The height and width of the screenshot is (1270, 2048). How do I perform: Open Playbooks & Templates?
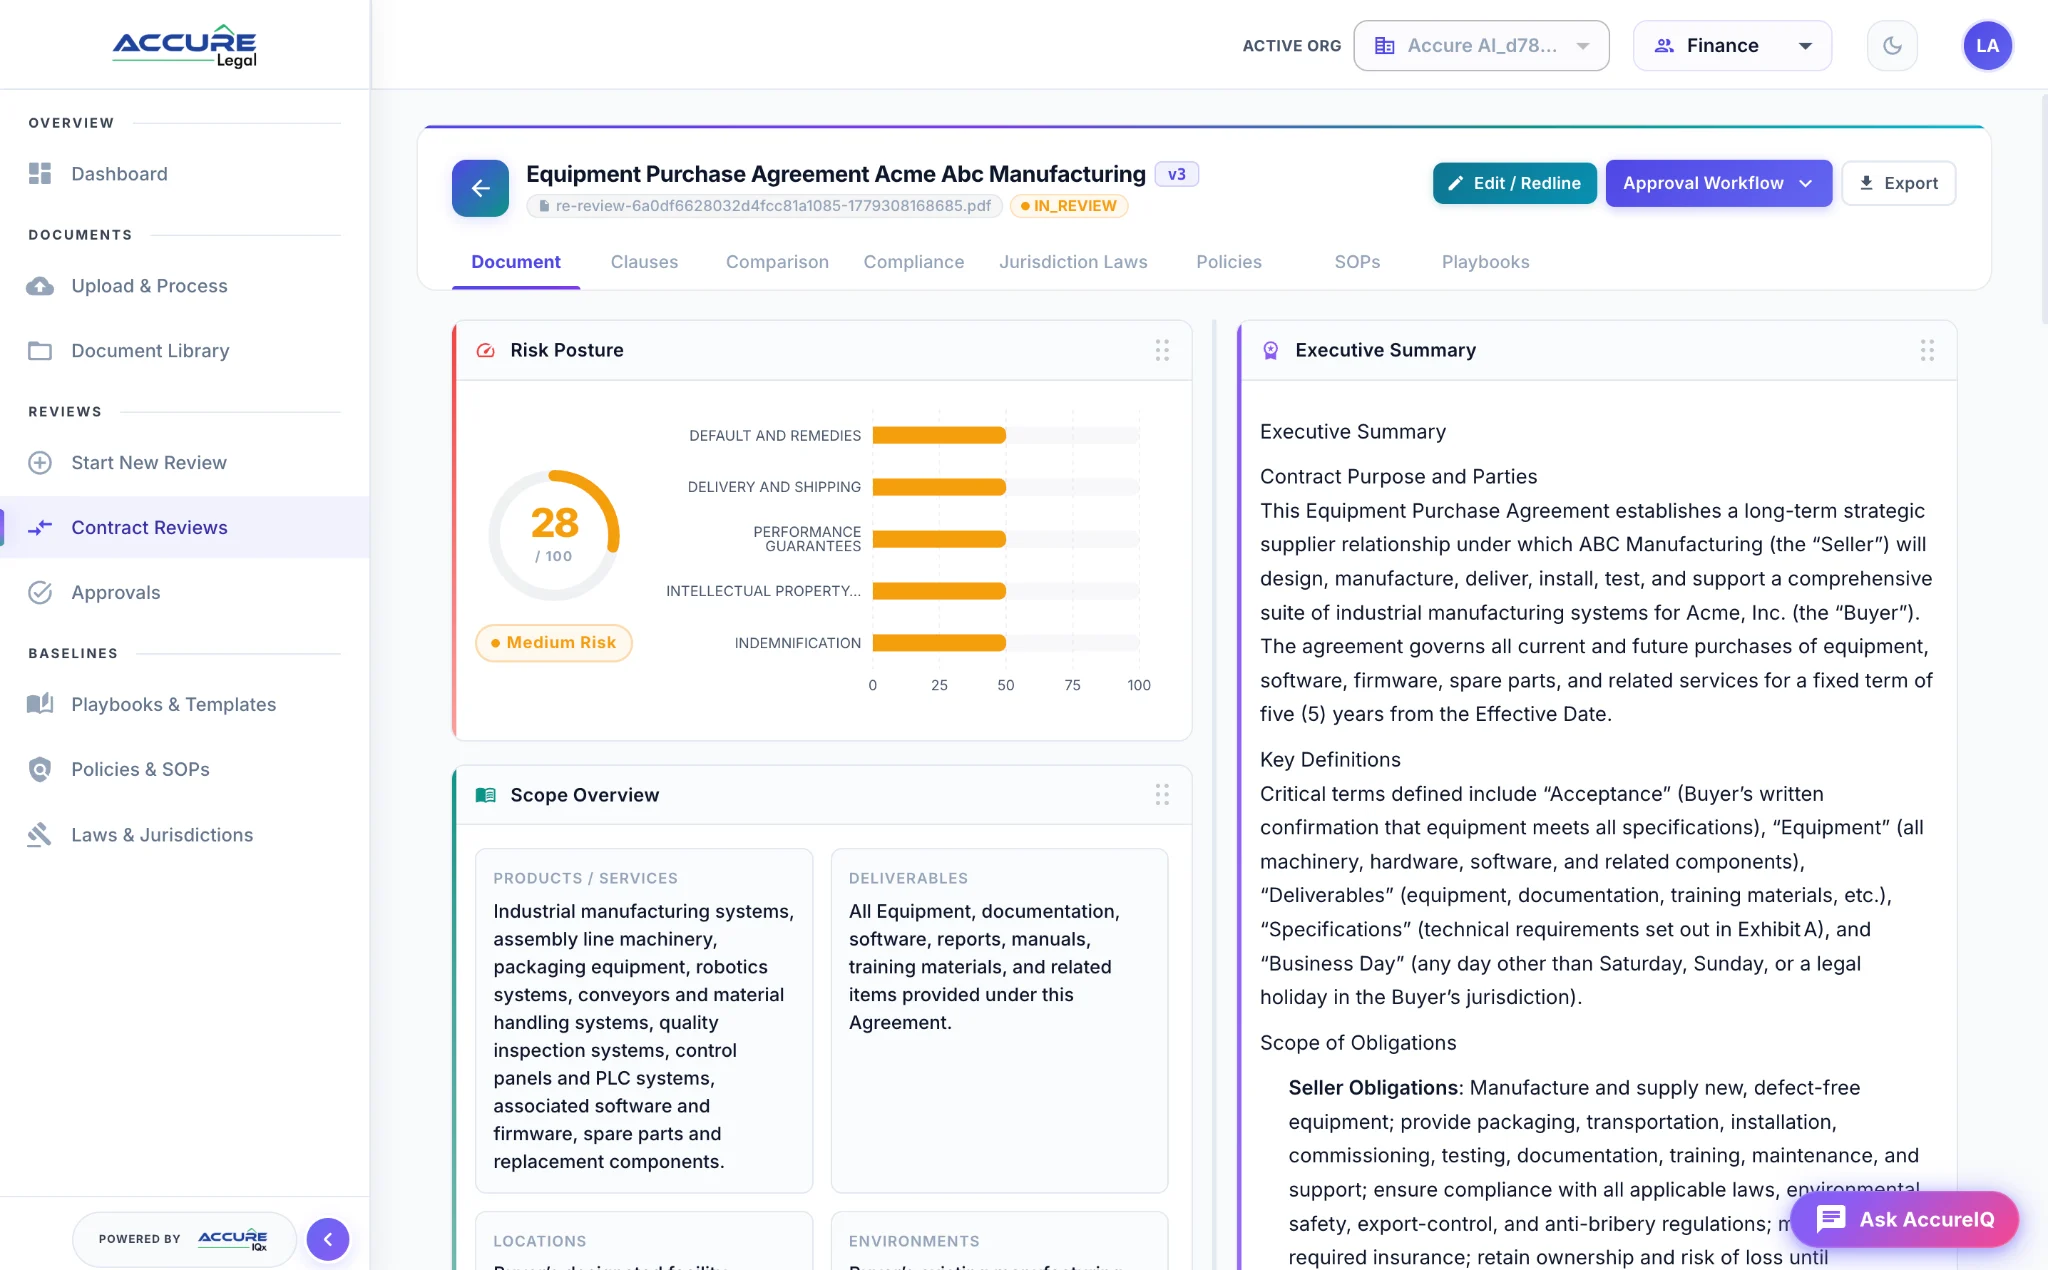click(185, 704)
